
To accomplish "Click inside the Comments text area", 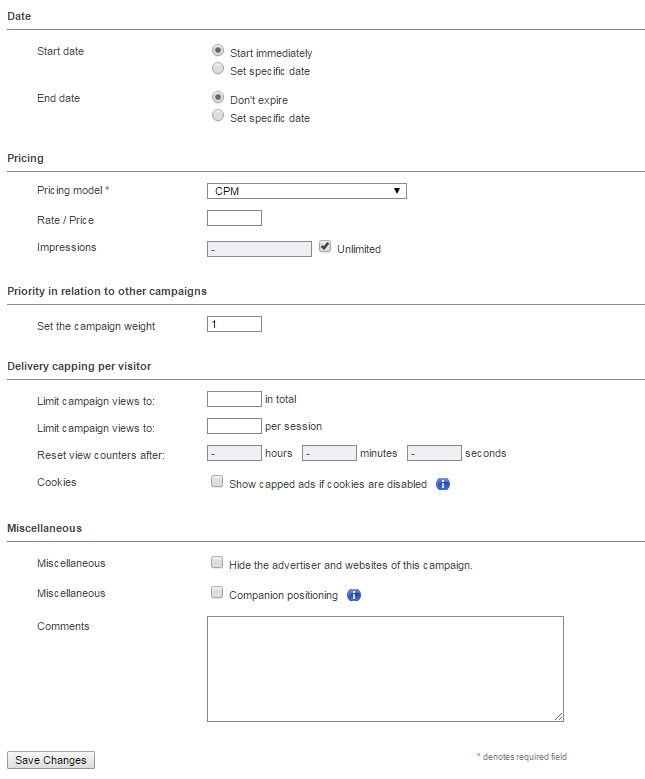I will coord(385,669).
